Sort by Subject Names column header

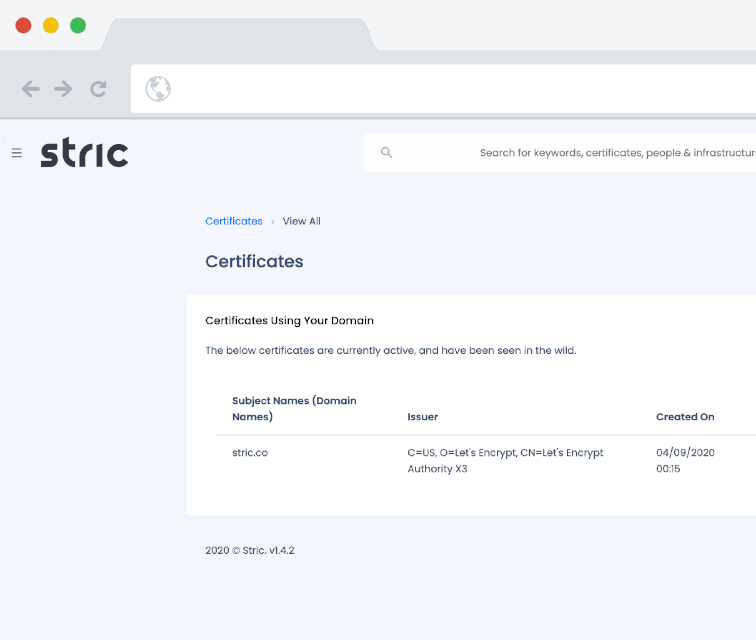(294, 408)
